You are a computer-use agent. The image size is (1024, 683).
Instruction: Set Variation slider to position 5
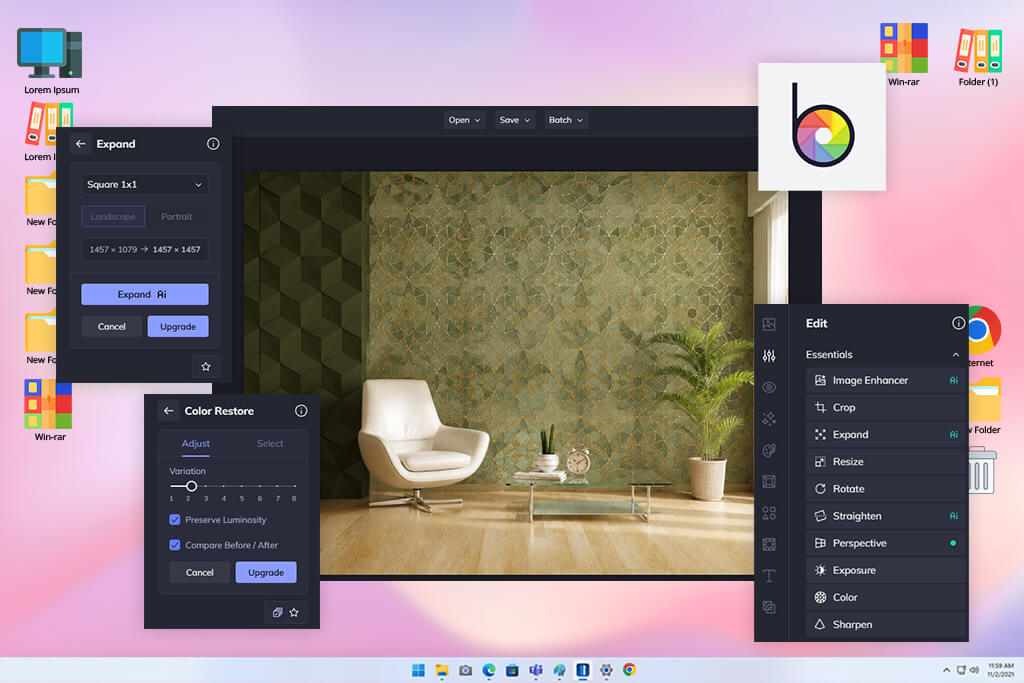click(x=242, y=486)
